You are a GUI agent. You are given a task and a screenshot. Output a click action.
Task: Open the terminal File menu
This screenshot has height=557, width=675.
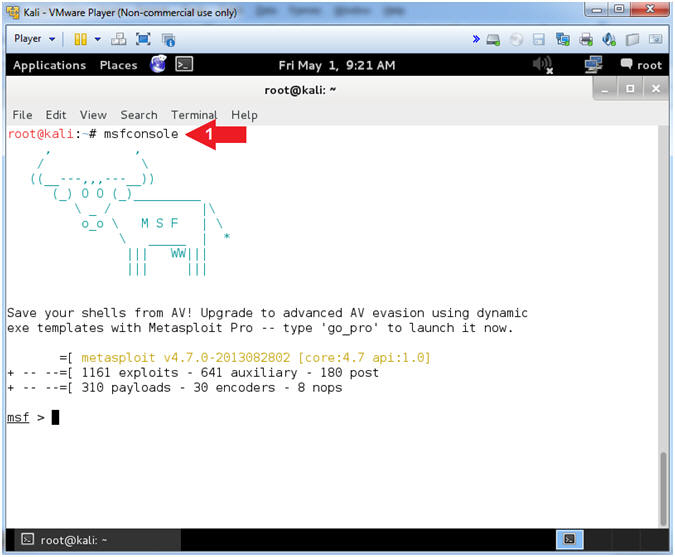pyautogui.click(x=22, y=115)
